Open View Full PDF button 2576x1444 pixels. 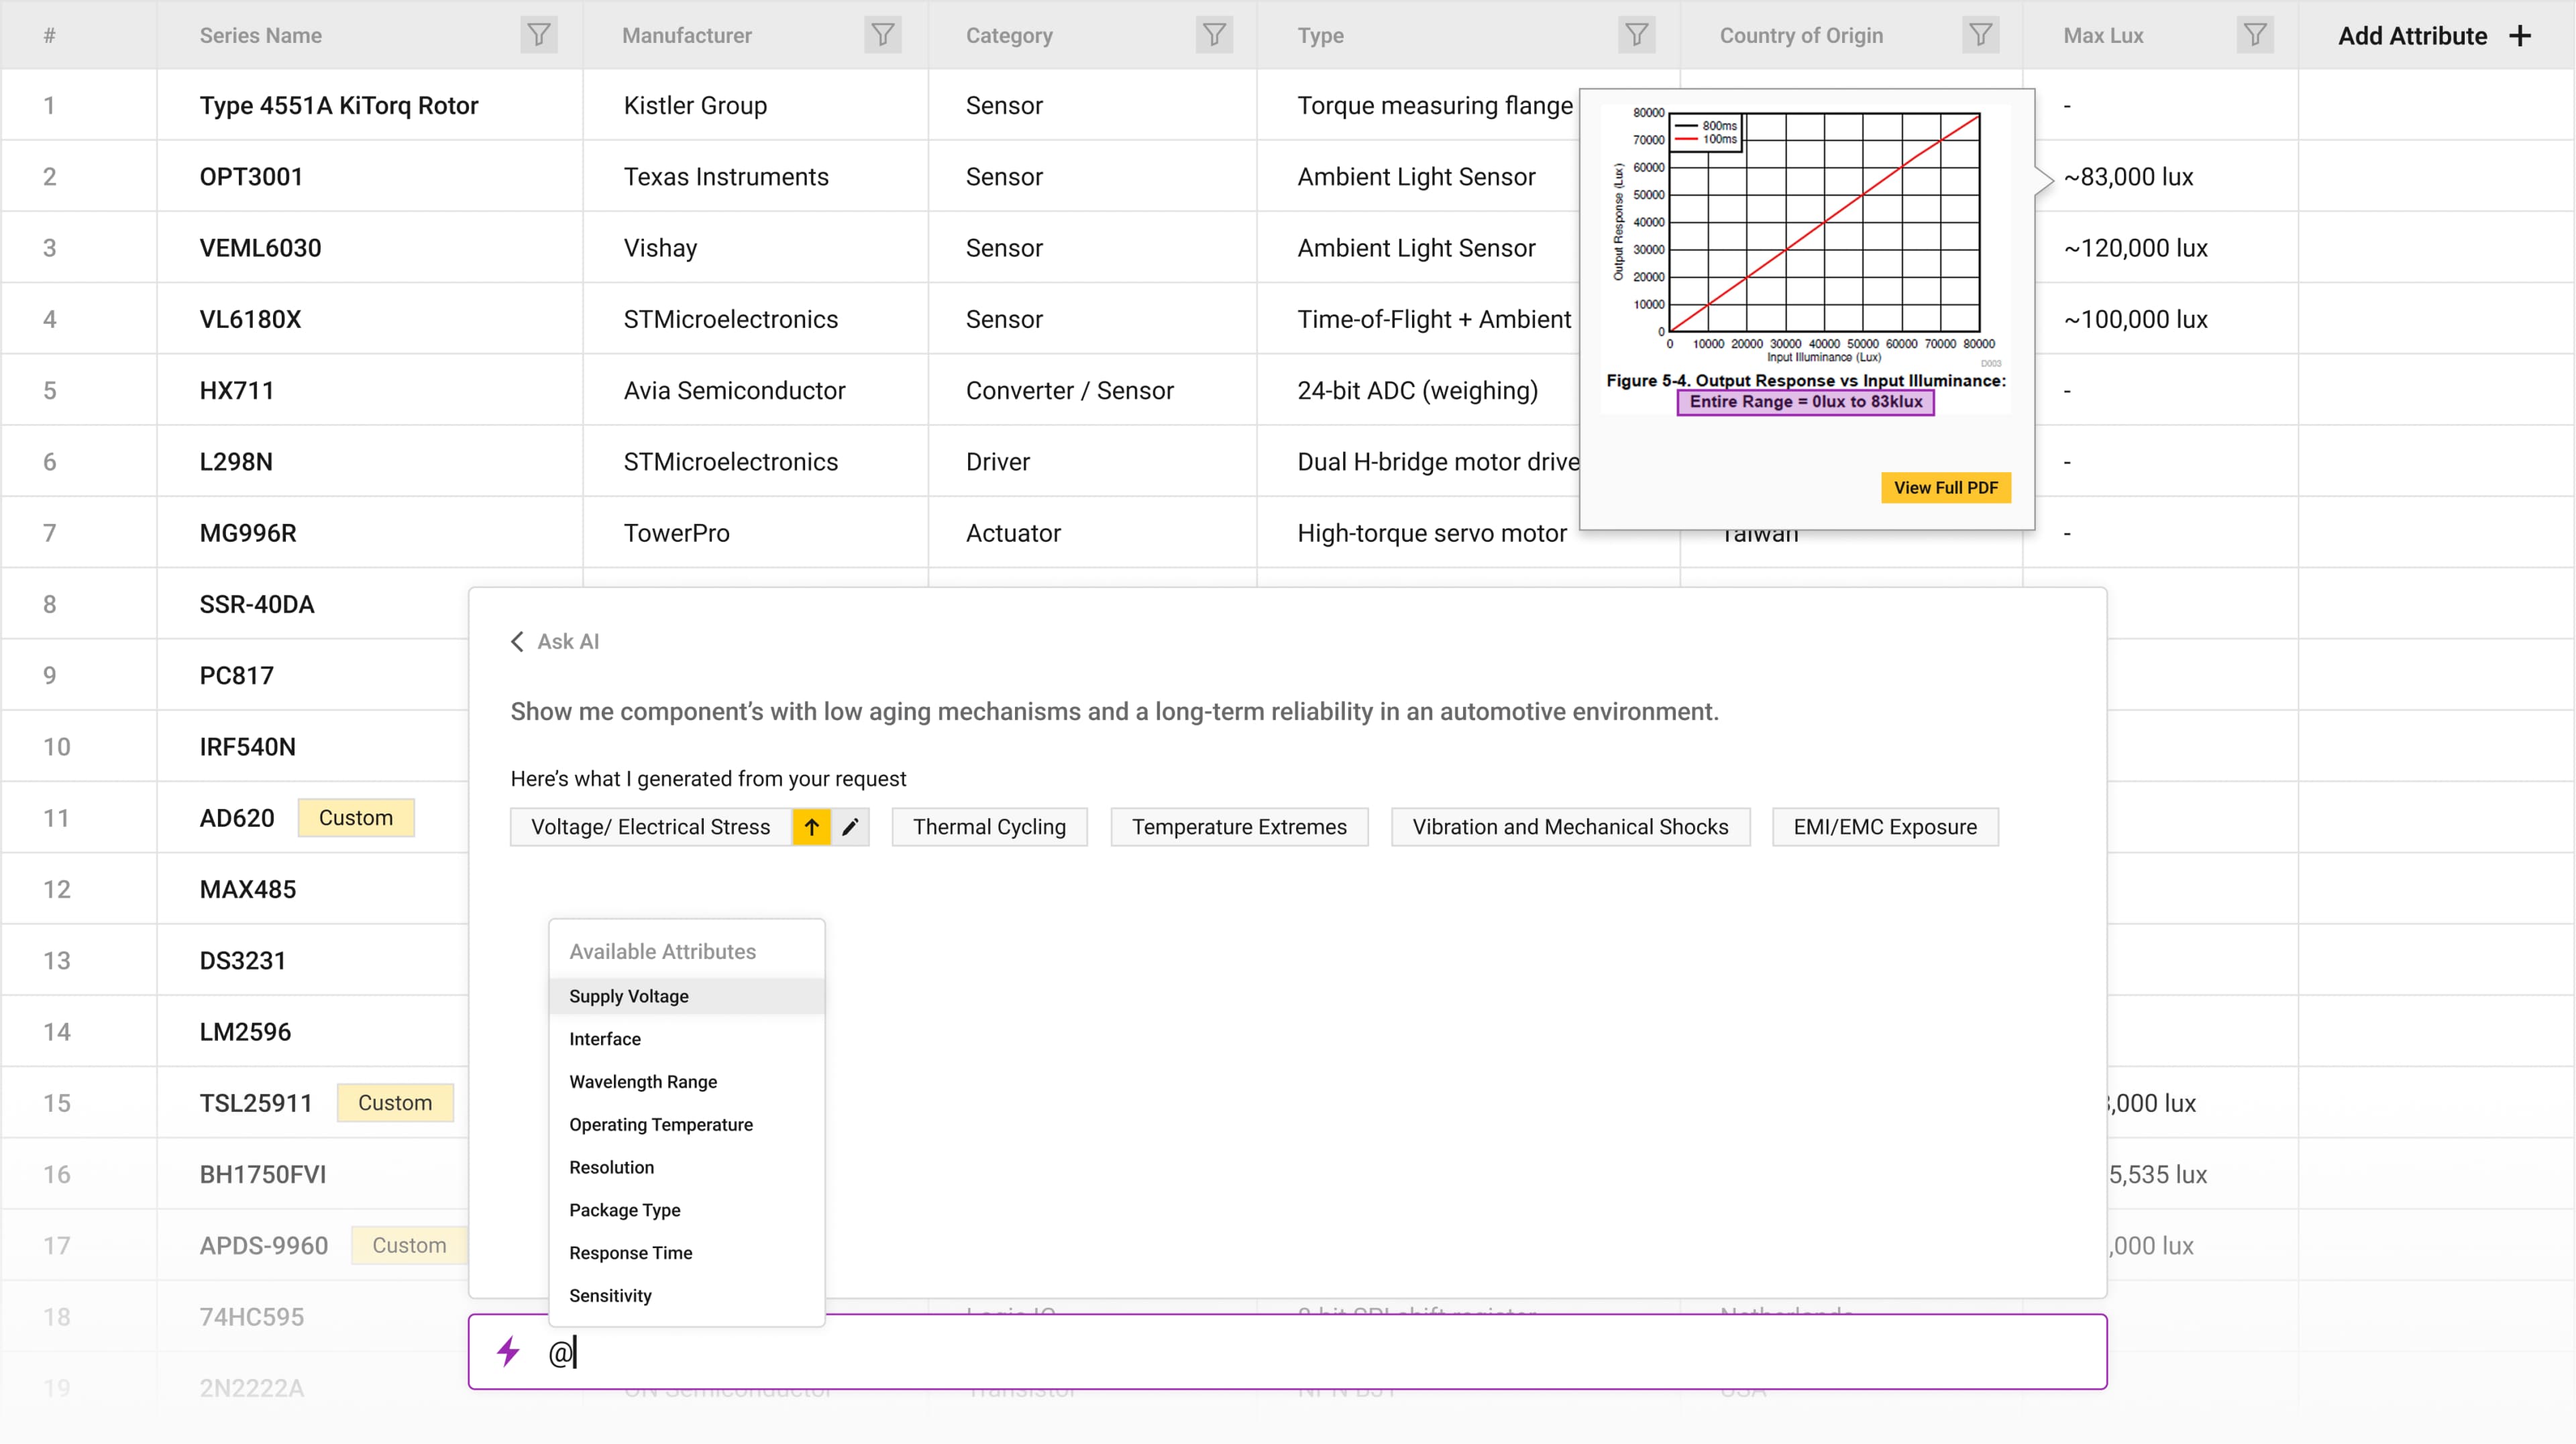(1945, 487)
